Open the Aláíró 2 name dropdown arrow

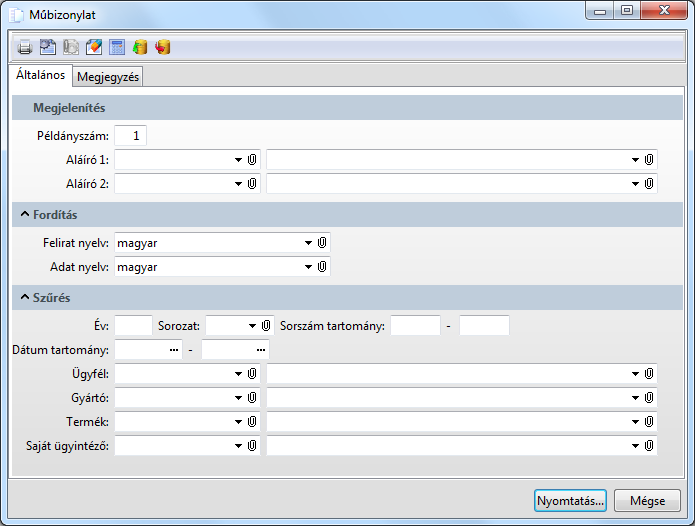point(636,184)
